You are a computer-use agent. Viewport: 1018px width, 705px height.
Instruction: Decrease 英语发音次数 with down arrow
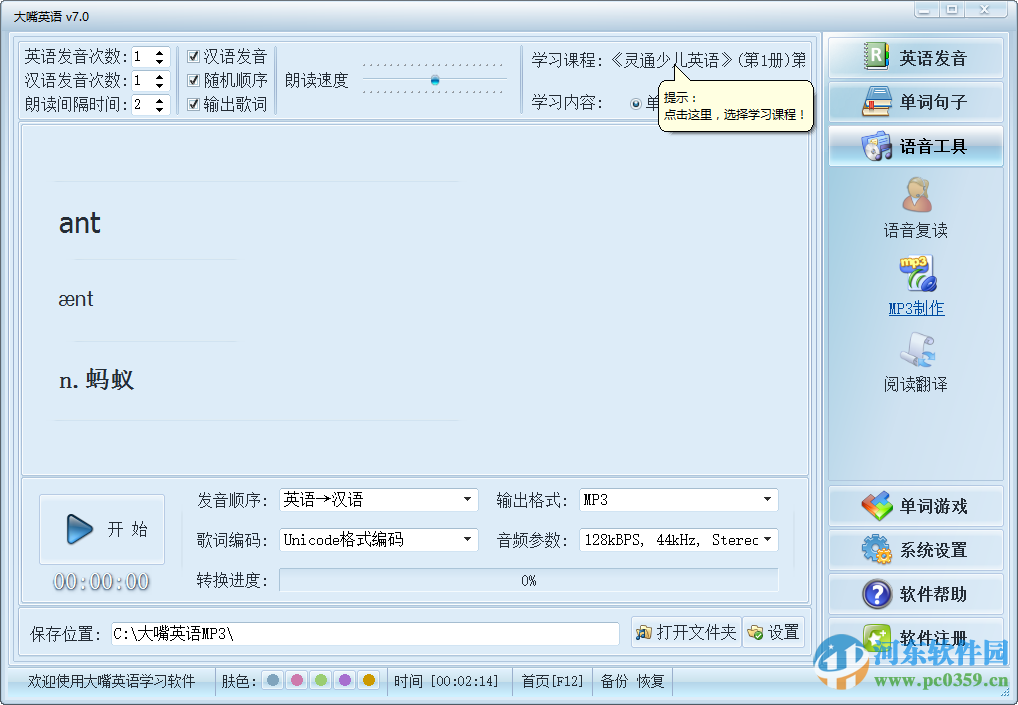click(160, 62)
